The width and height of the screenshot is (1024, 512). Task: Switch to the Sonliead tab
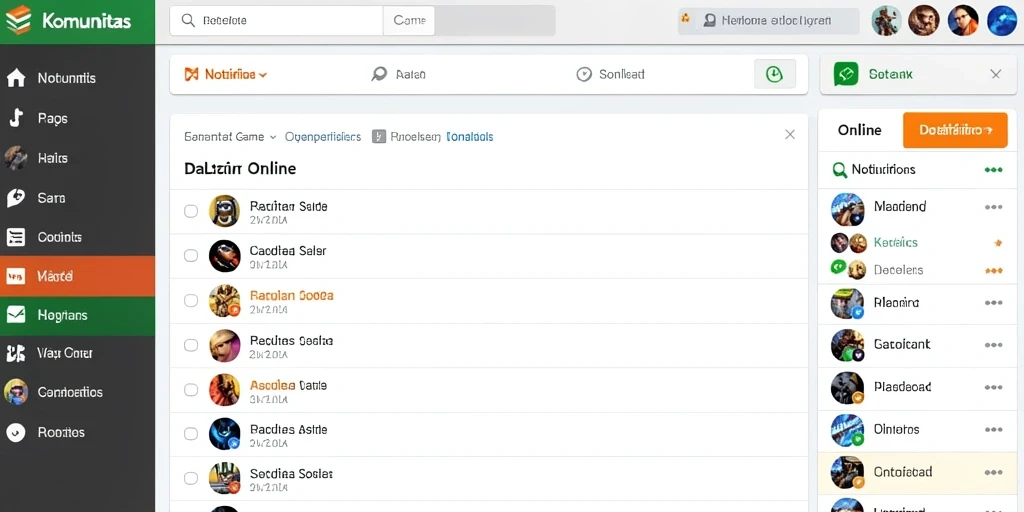611,74
